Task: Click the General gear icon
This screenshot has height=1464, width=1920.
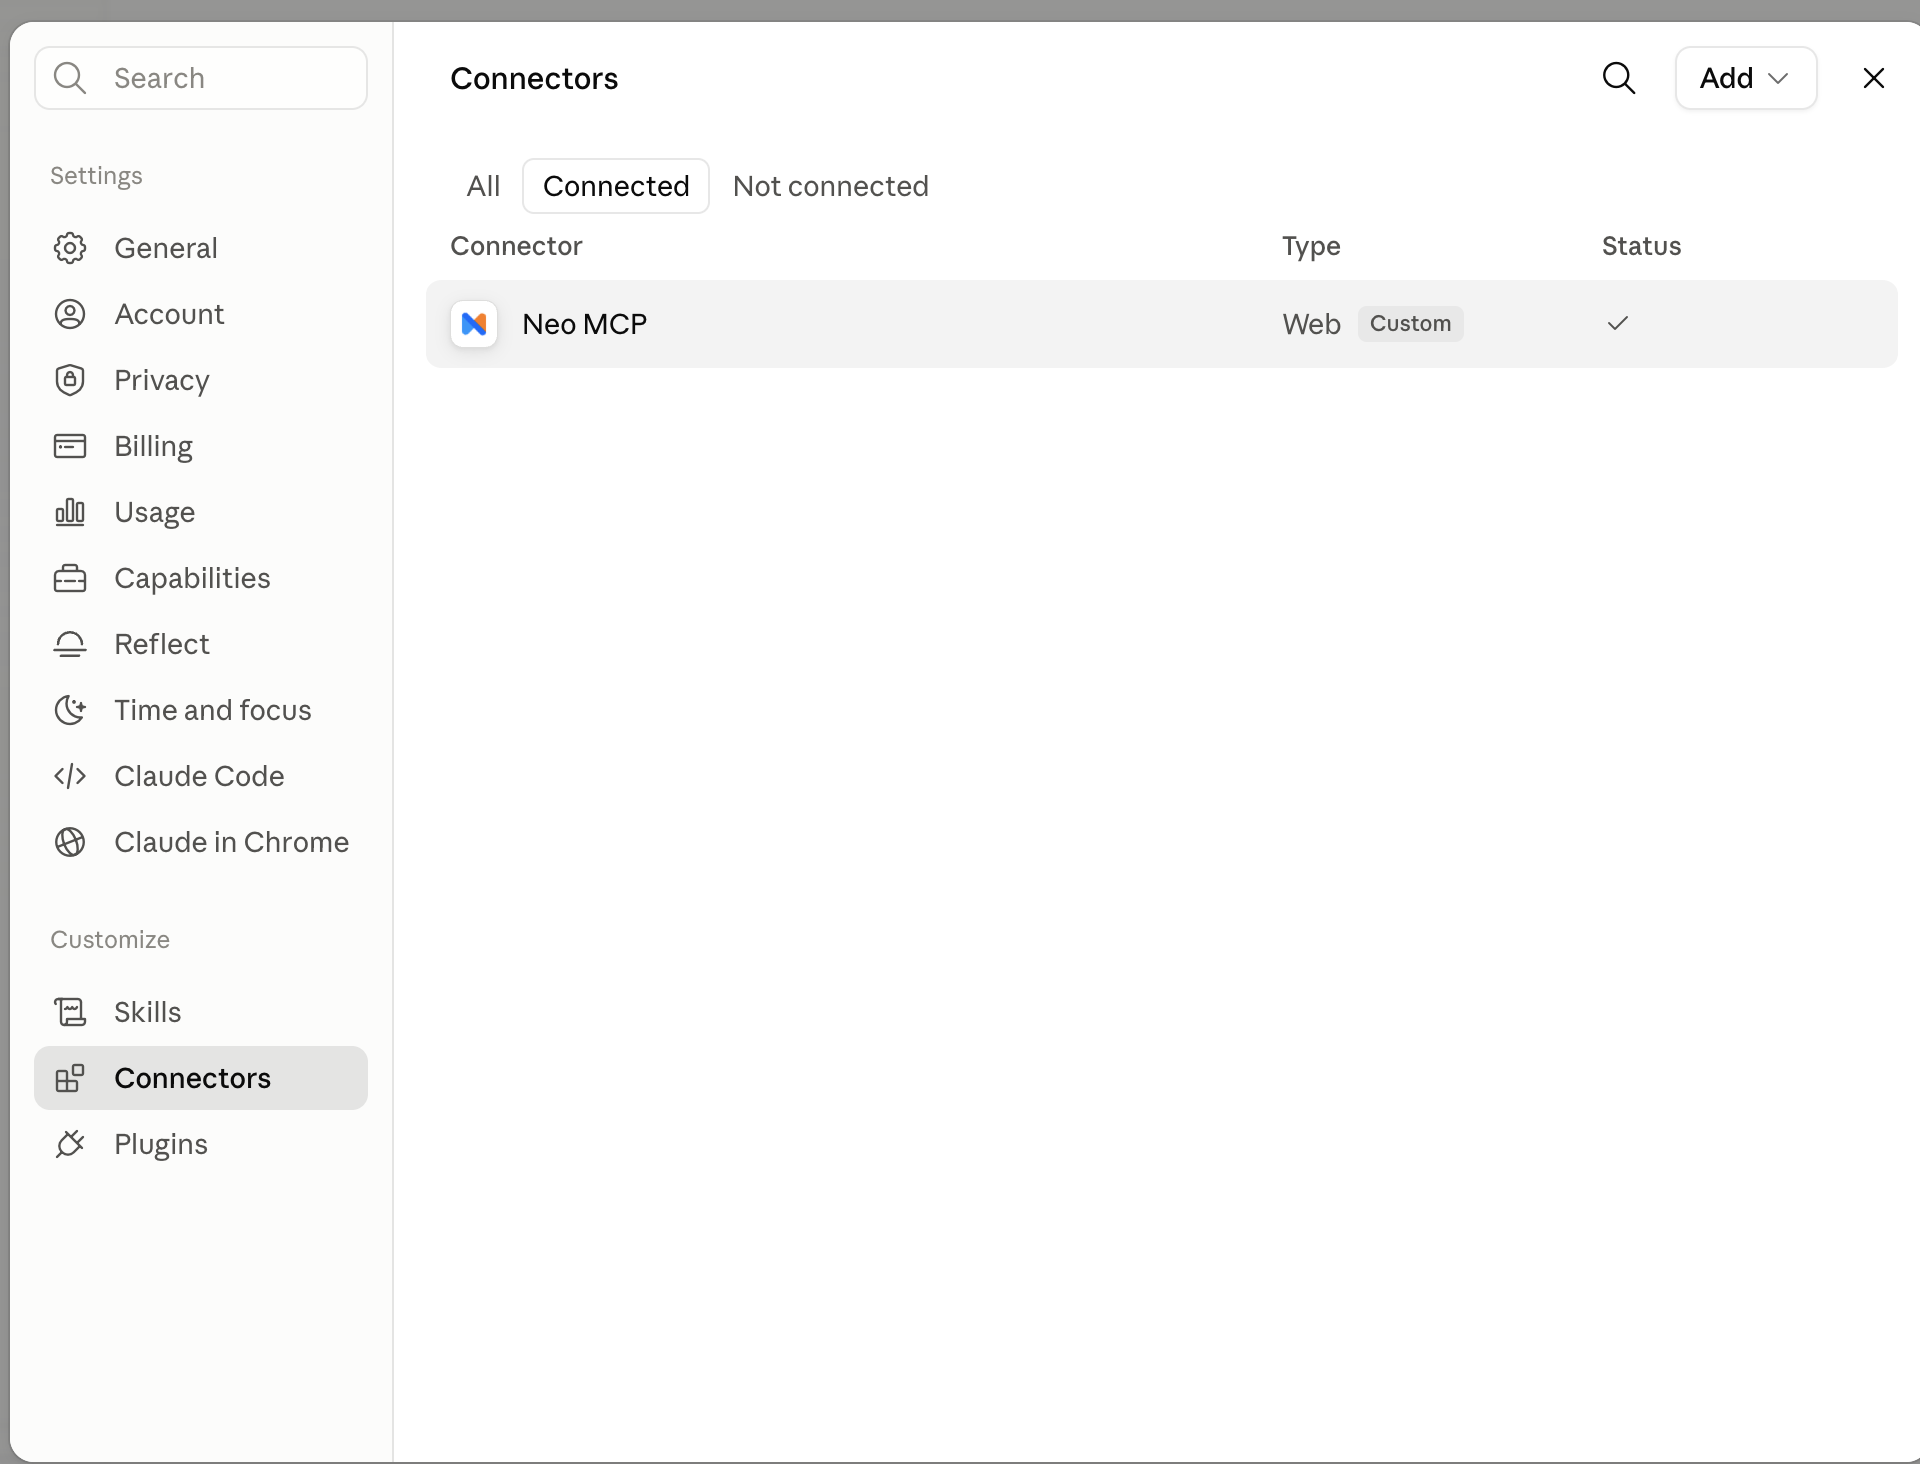Action: tap(70, 248)
